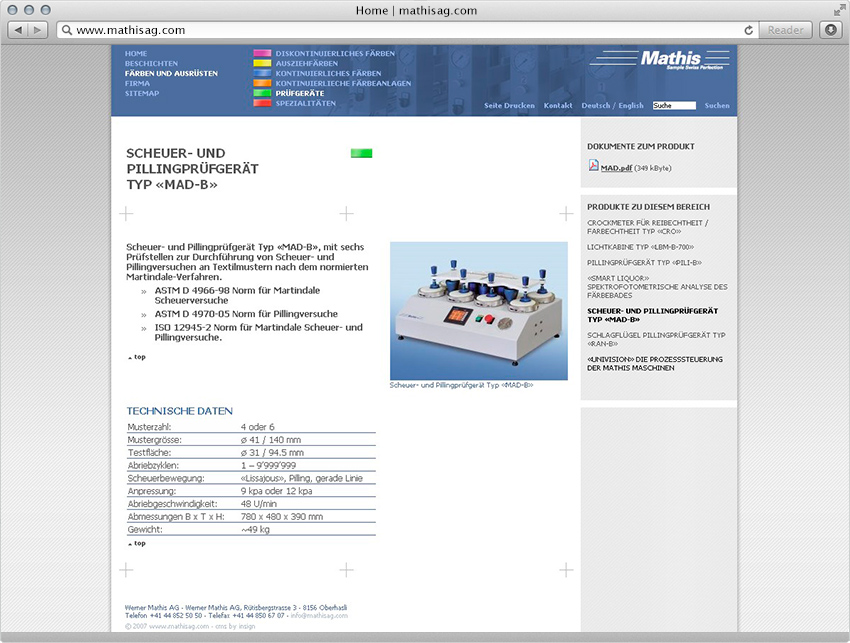Click the Gewicht value '~49 kg'
The image size is (850, 643).
pos(255,530)
